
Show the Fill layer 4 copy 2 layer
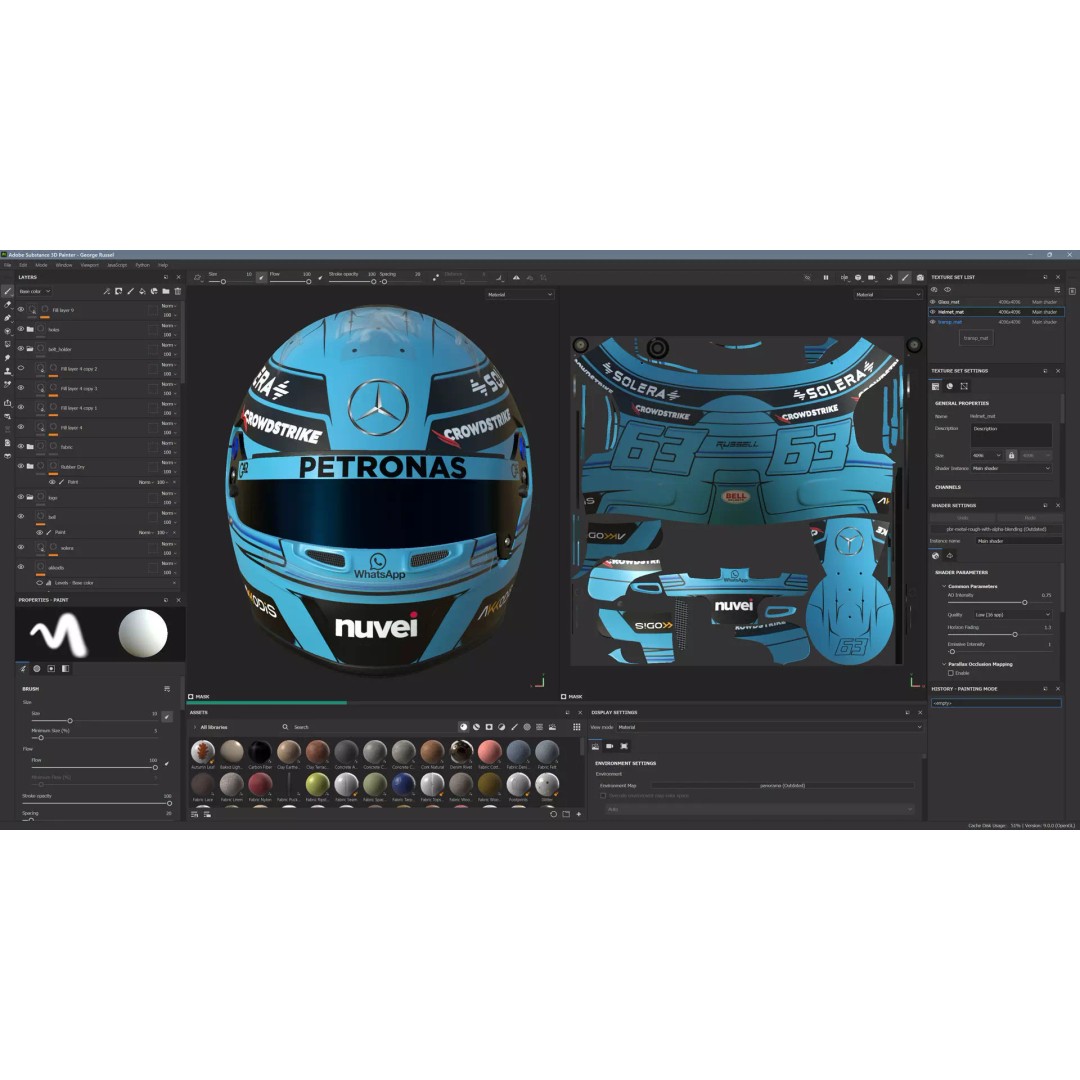coord(20,367)
